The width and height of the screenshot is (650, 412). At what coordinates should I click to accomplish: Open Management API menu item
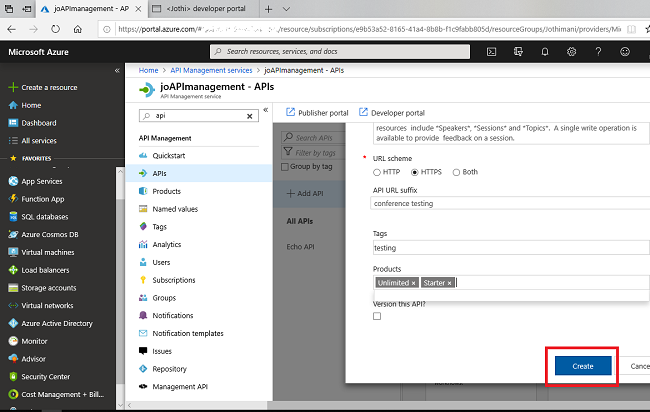[199, 387]
